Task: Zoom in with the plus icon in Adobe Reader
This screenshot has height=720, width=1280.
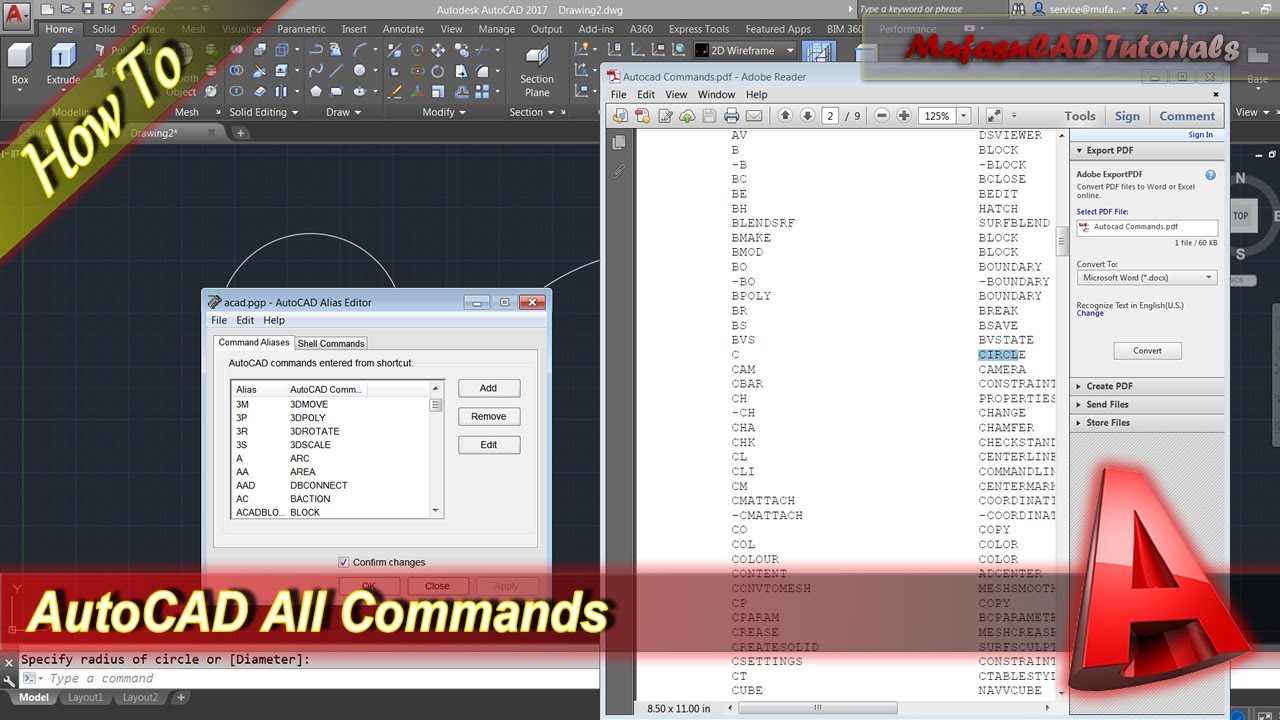Action: pyautogui.click(x=904, y=116)
